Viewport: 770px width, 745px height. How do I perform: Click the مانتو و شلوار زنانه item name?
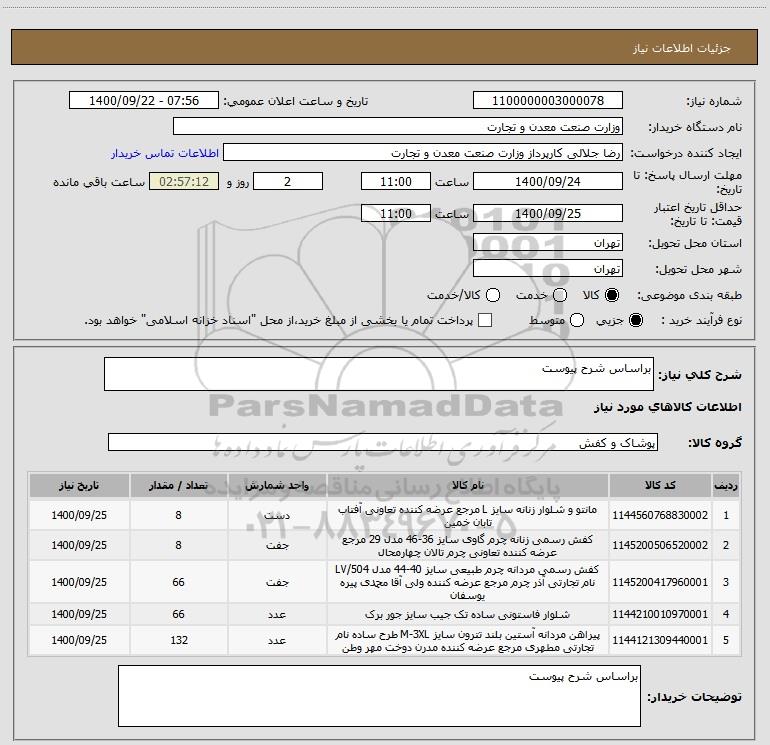click(468, 516)
